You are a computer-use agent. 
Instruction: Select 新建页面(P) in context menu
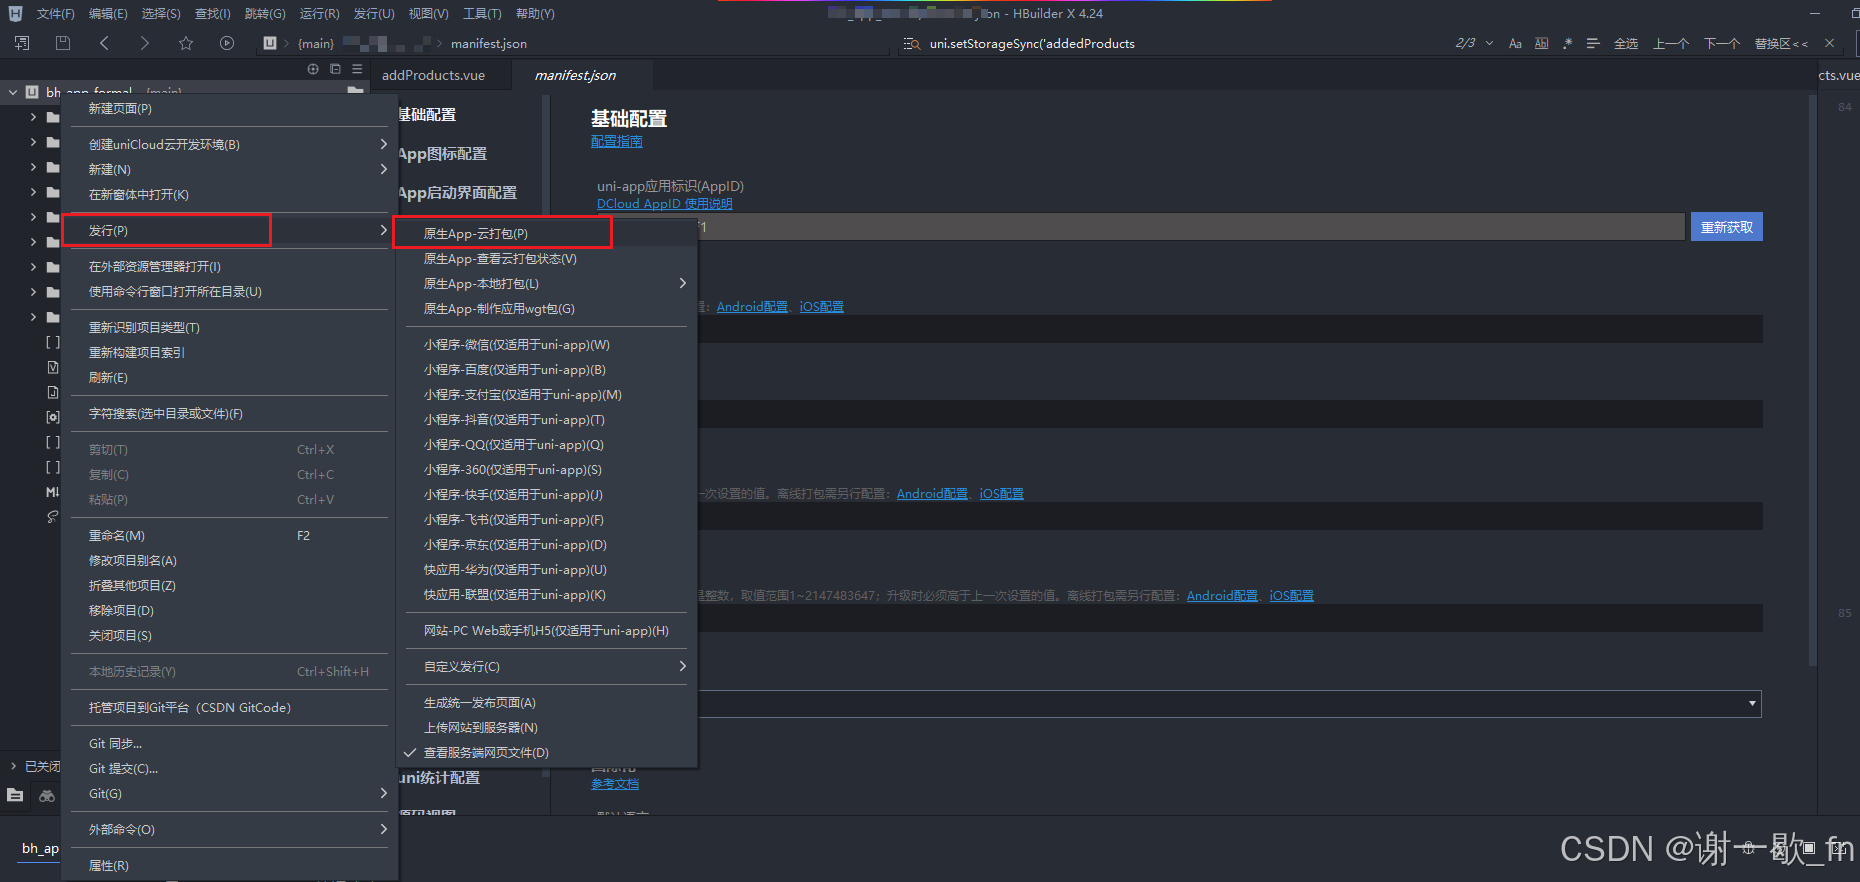pos(229,109)
